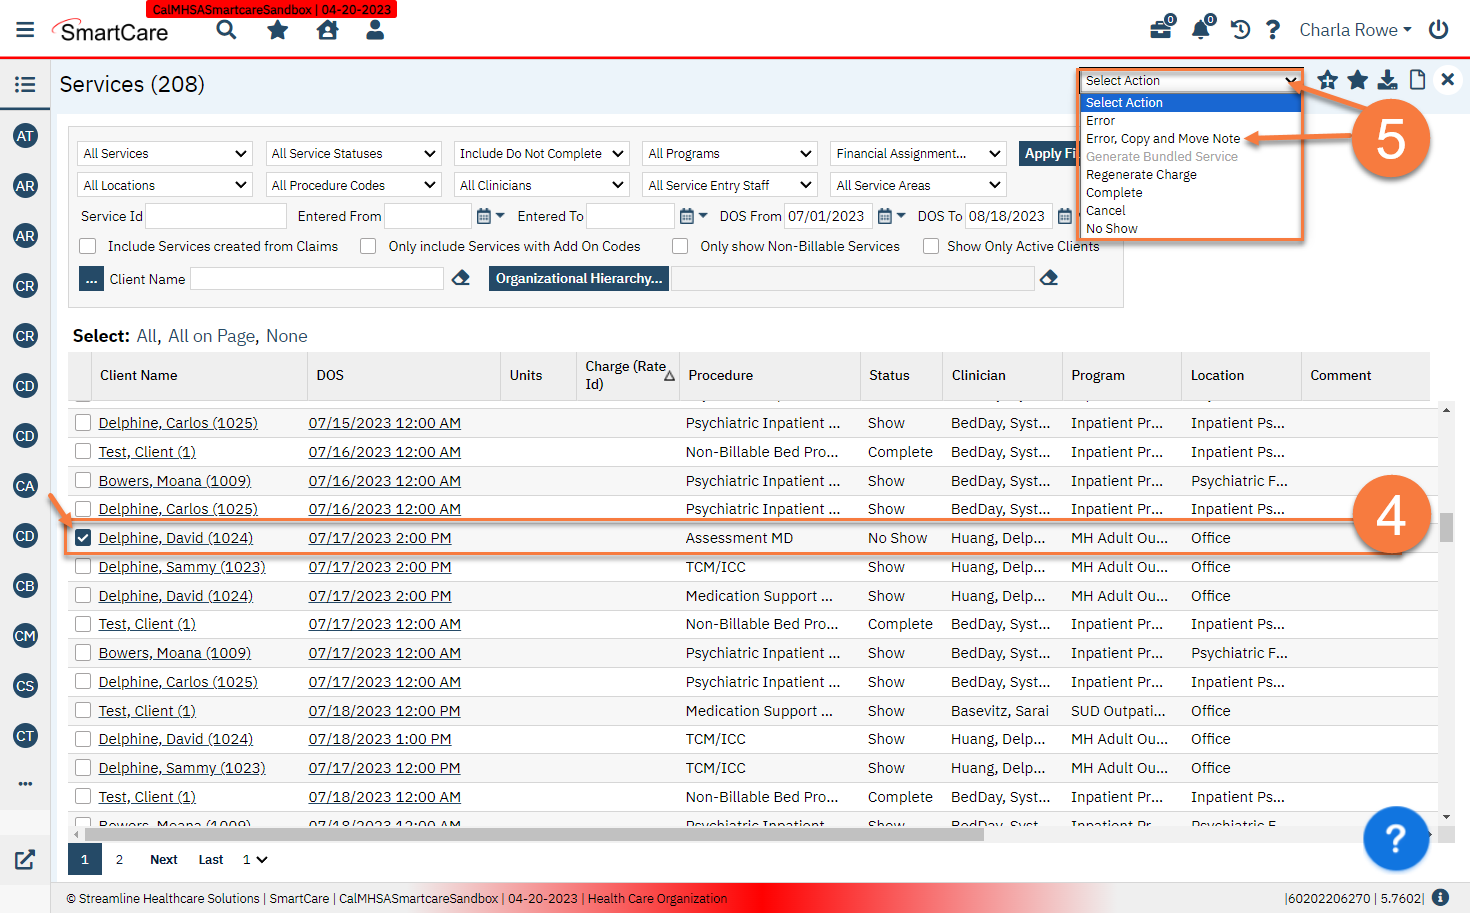Screen dimensions: 1470x913
Task: Create a new record using the document icon
Action: click(1417, 80)
